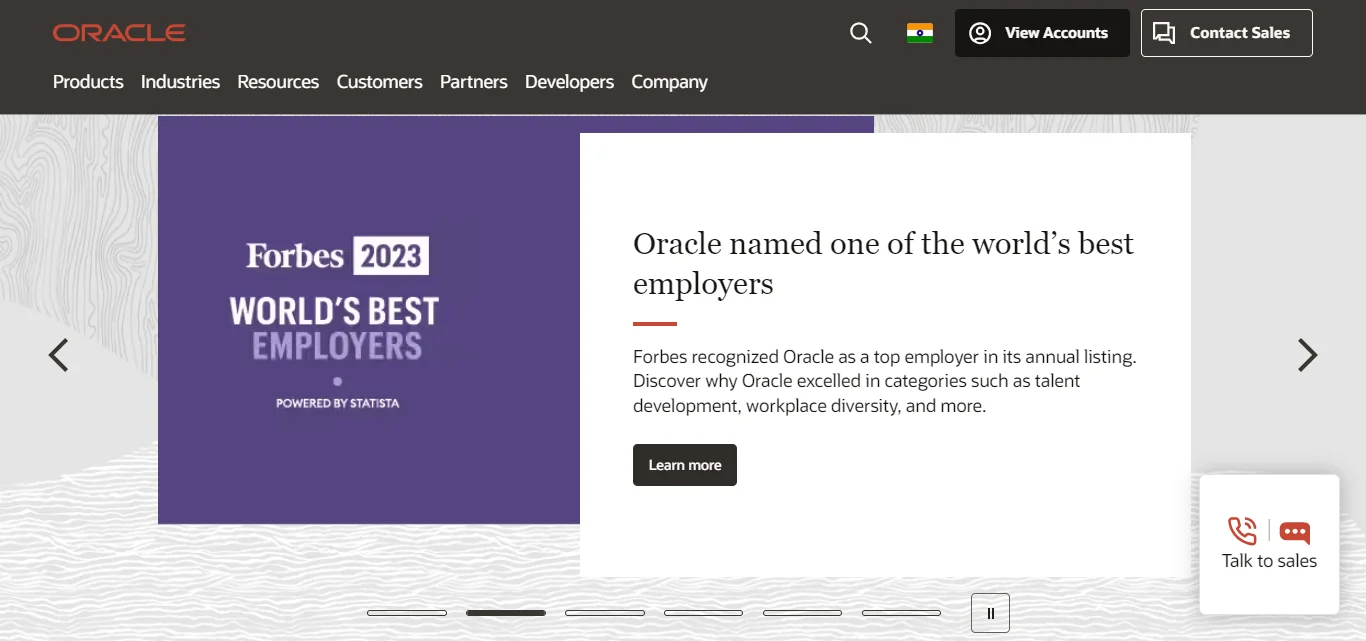1366x641 pixels.
Task: Open the Resources menu
Action: click(x=278, y=82)
